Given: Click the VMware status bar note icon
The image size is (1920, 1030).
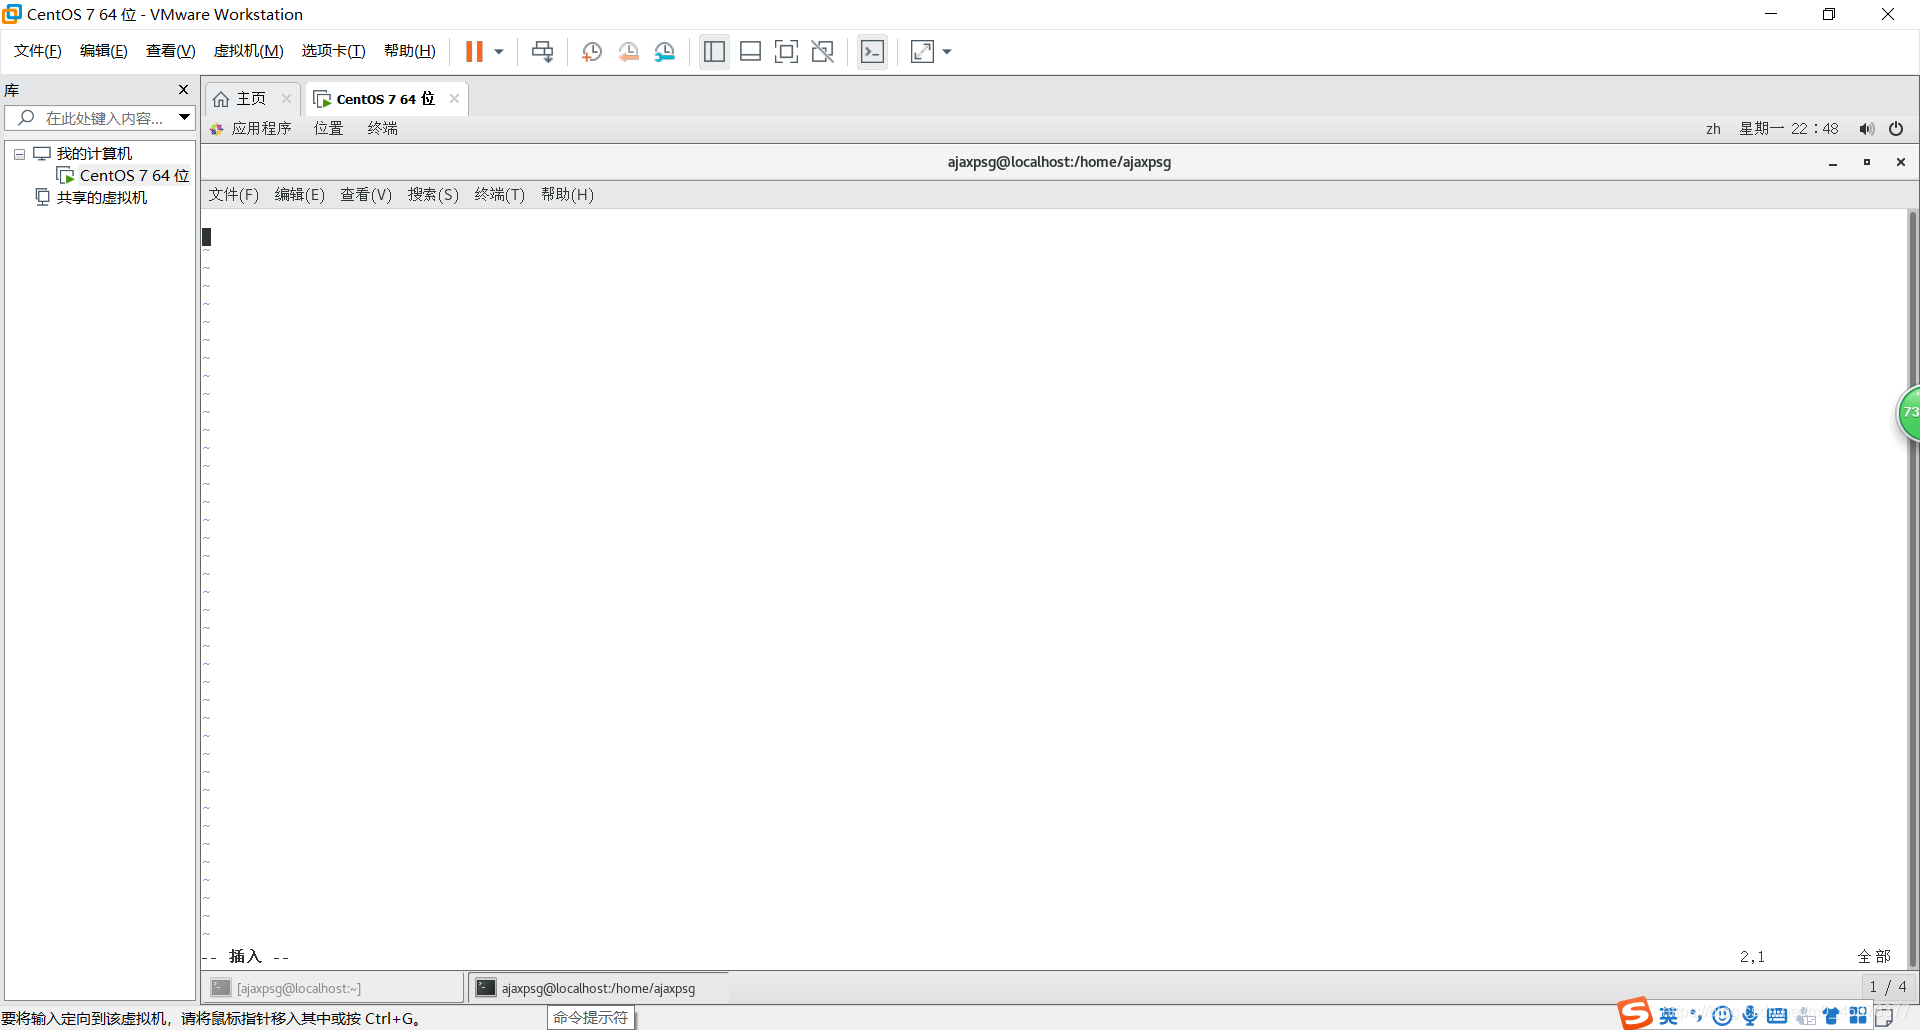Looking at the screenshot, I should point(1883,1017).
